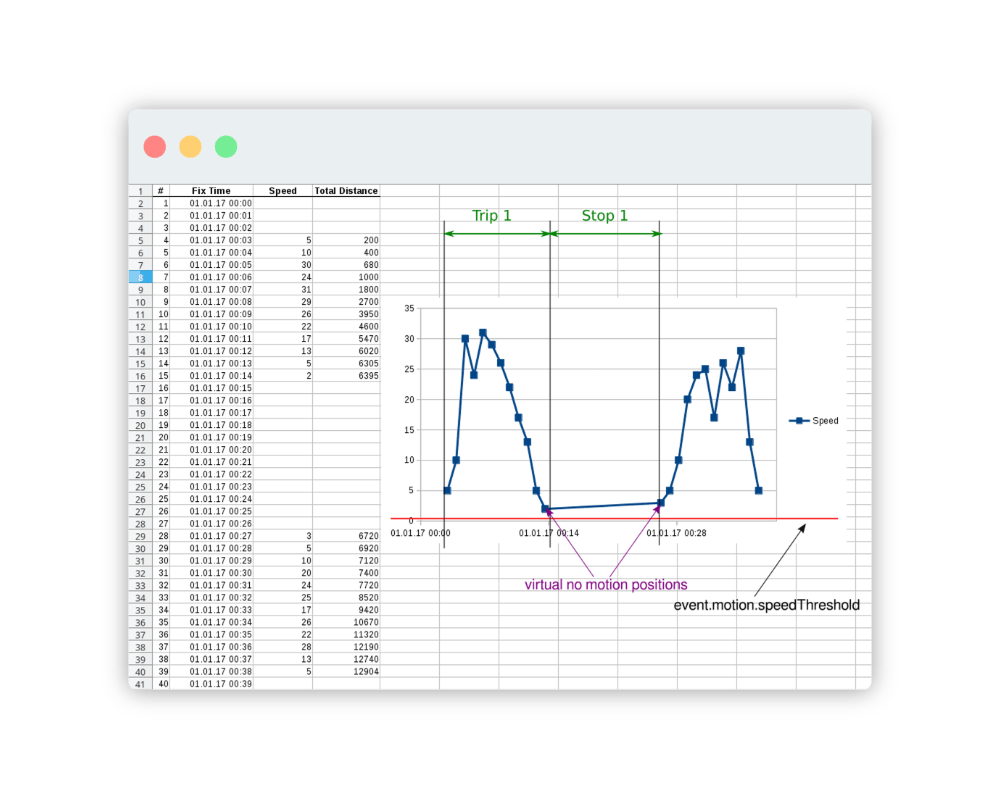Click the Speed legend marker icon in chart
This screenshot has height=800, width=1000.
[x=799, y=421]
